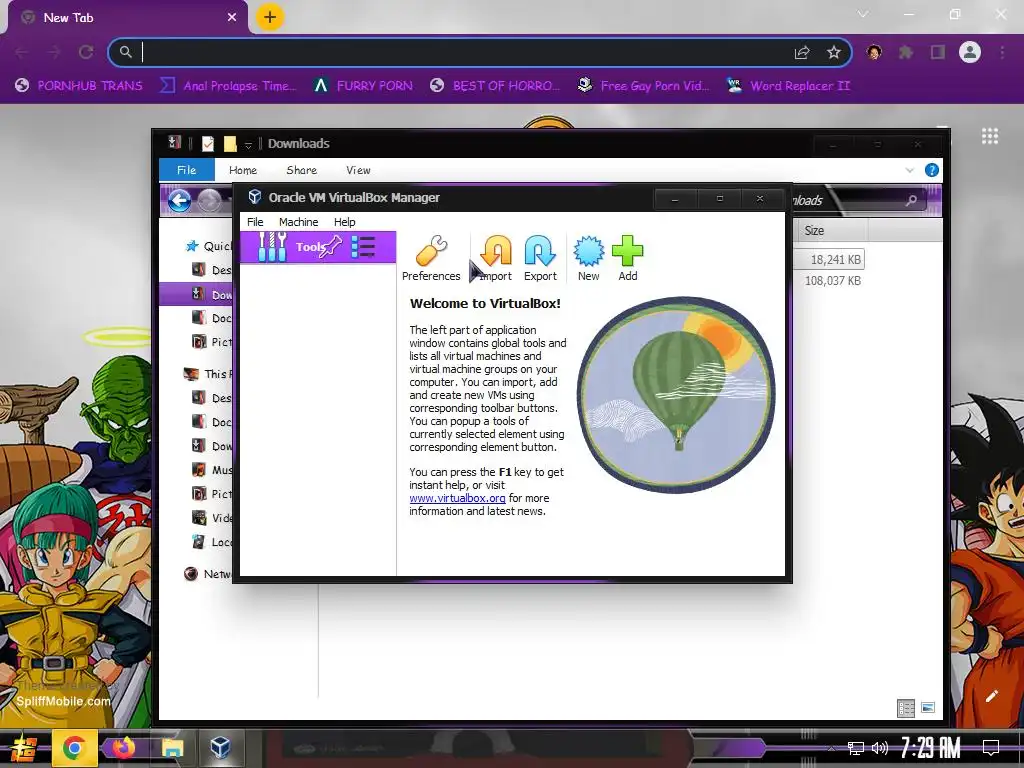1024x768 pixels.
Task: Open Firefox from taskbar
Action: tap(123, 748)
